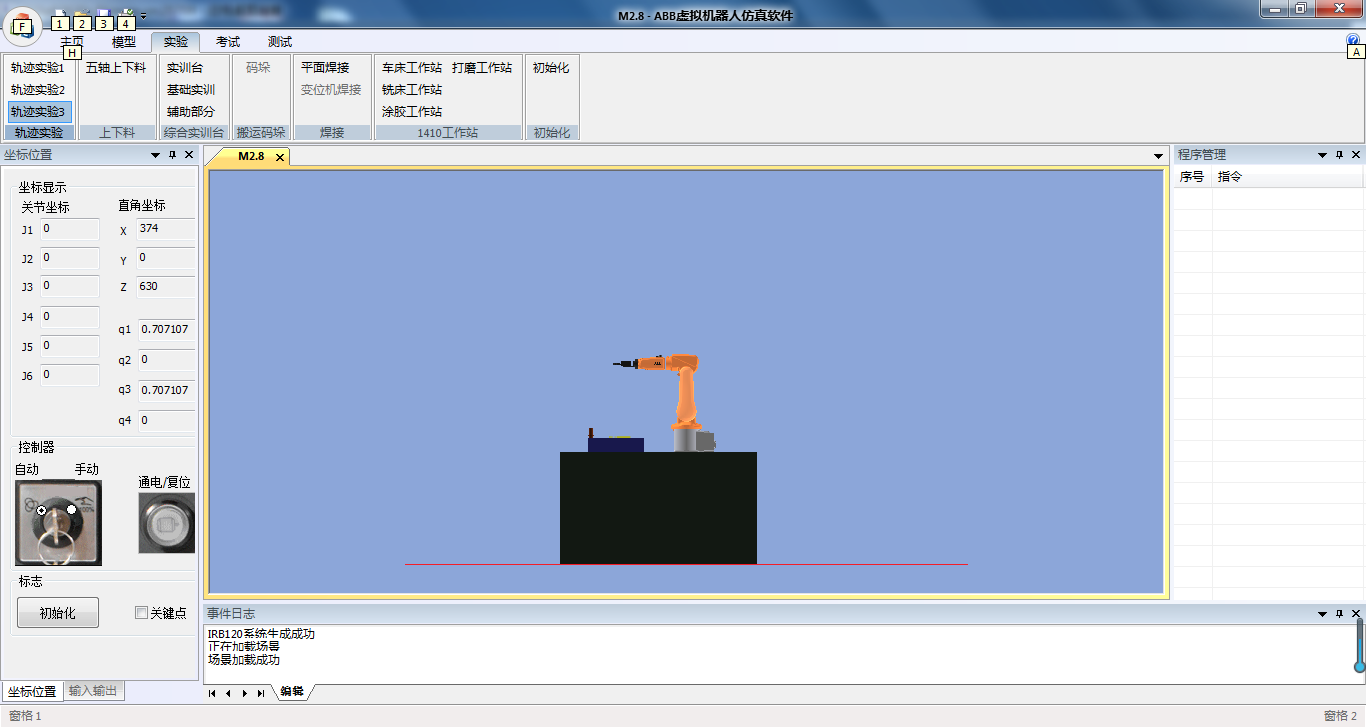
Task: Click 铣床工作站 in the ribbon
Action: (412, 90)
